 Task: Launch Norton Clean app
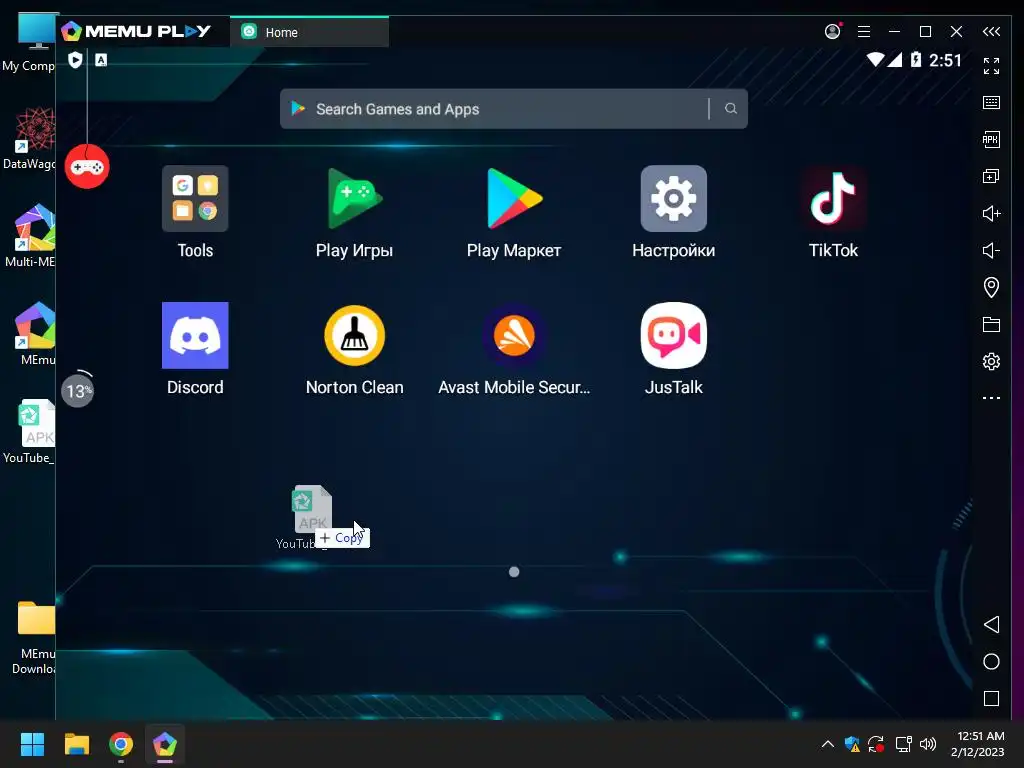coord(355,335)
